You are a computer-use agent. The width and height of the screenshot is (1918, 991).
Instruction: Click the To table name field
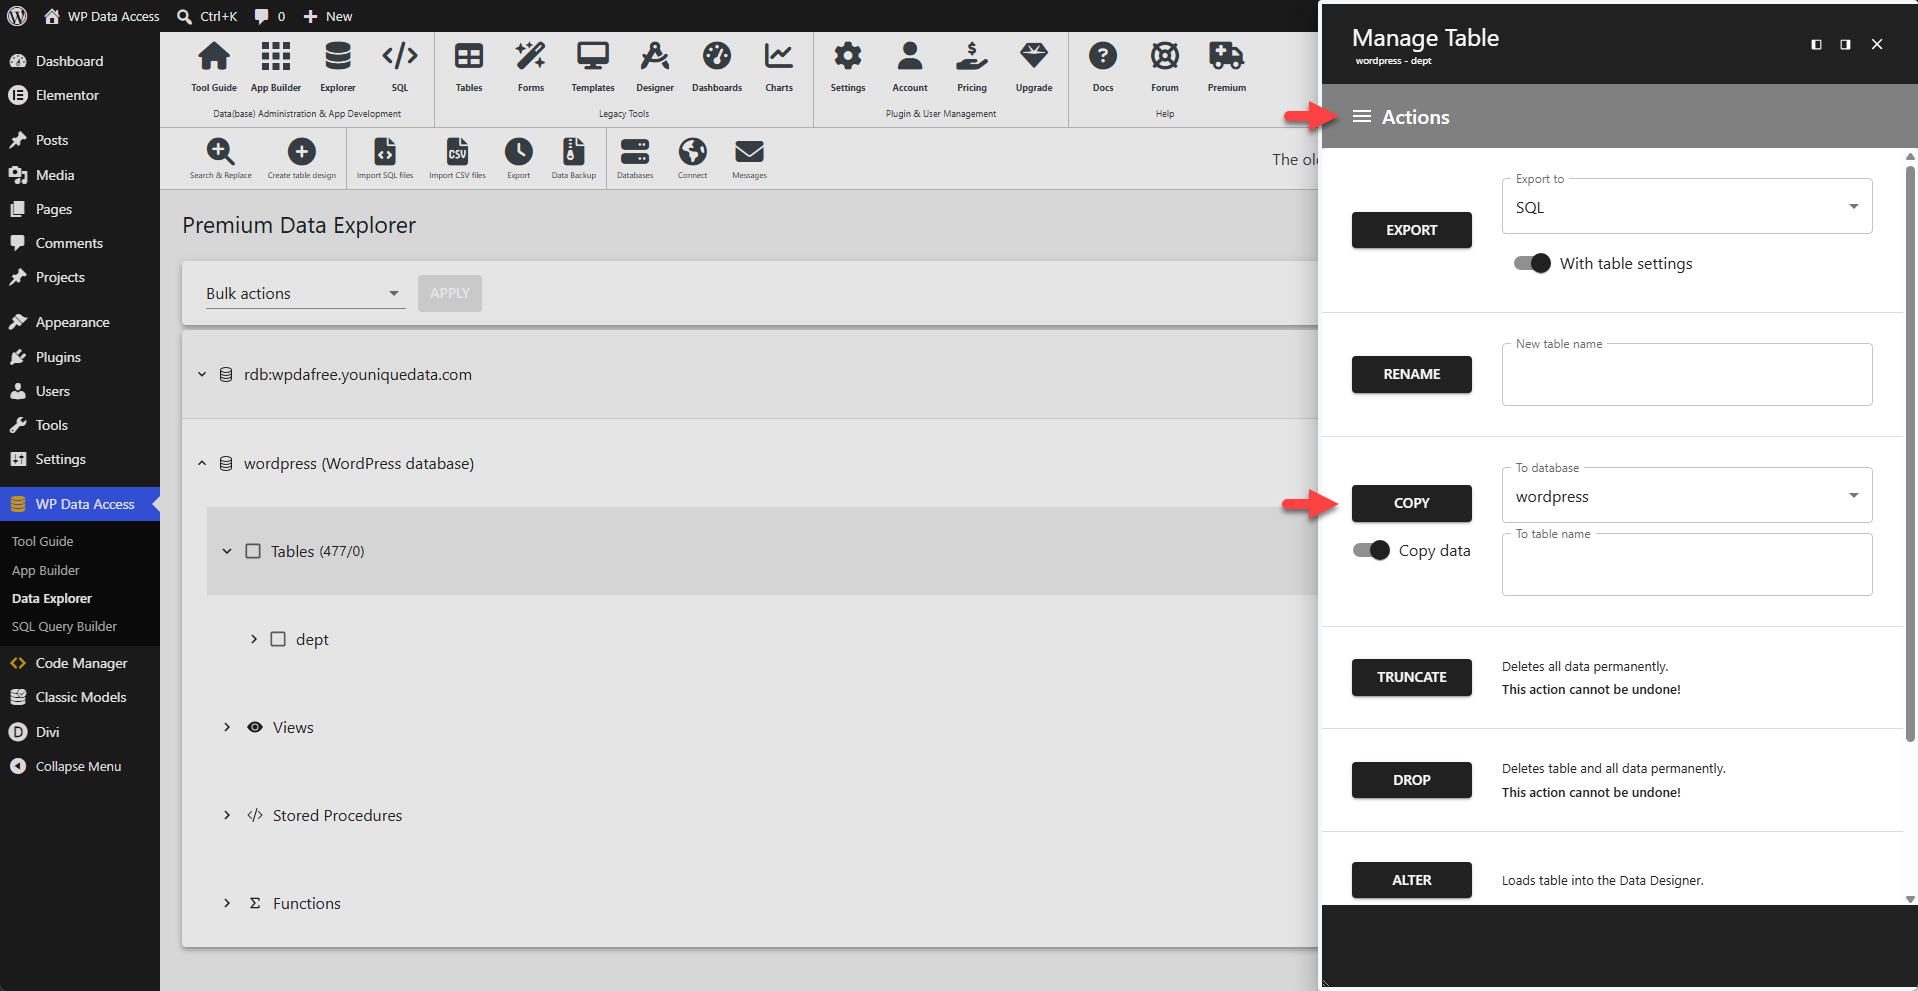1687,565
